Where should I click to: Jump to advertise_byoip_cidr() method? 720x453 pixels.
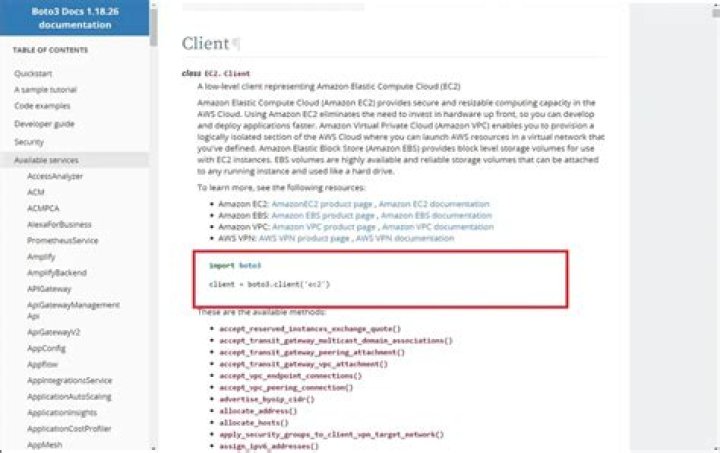(267, 399)
